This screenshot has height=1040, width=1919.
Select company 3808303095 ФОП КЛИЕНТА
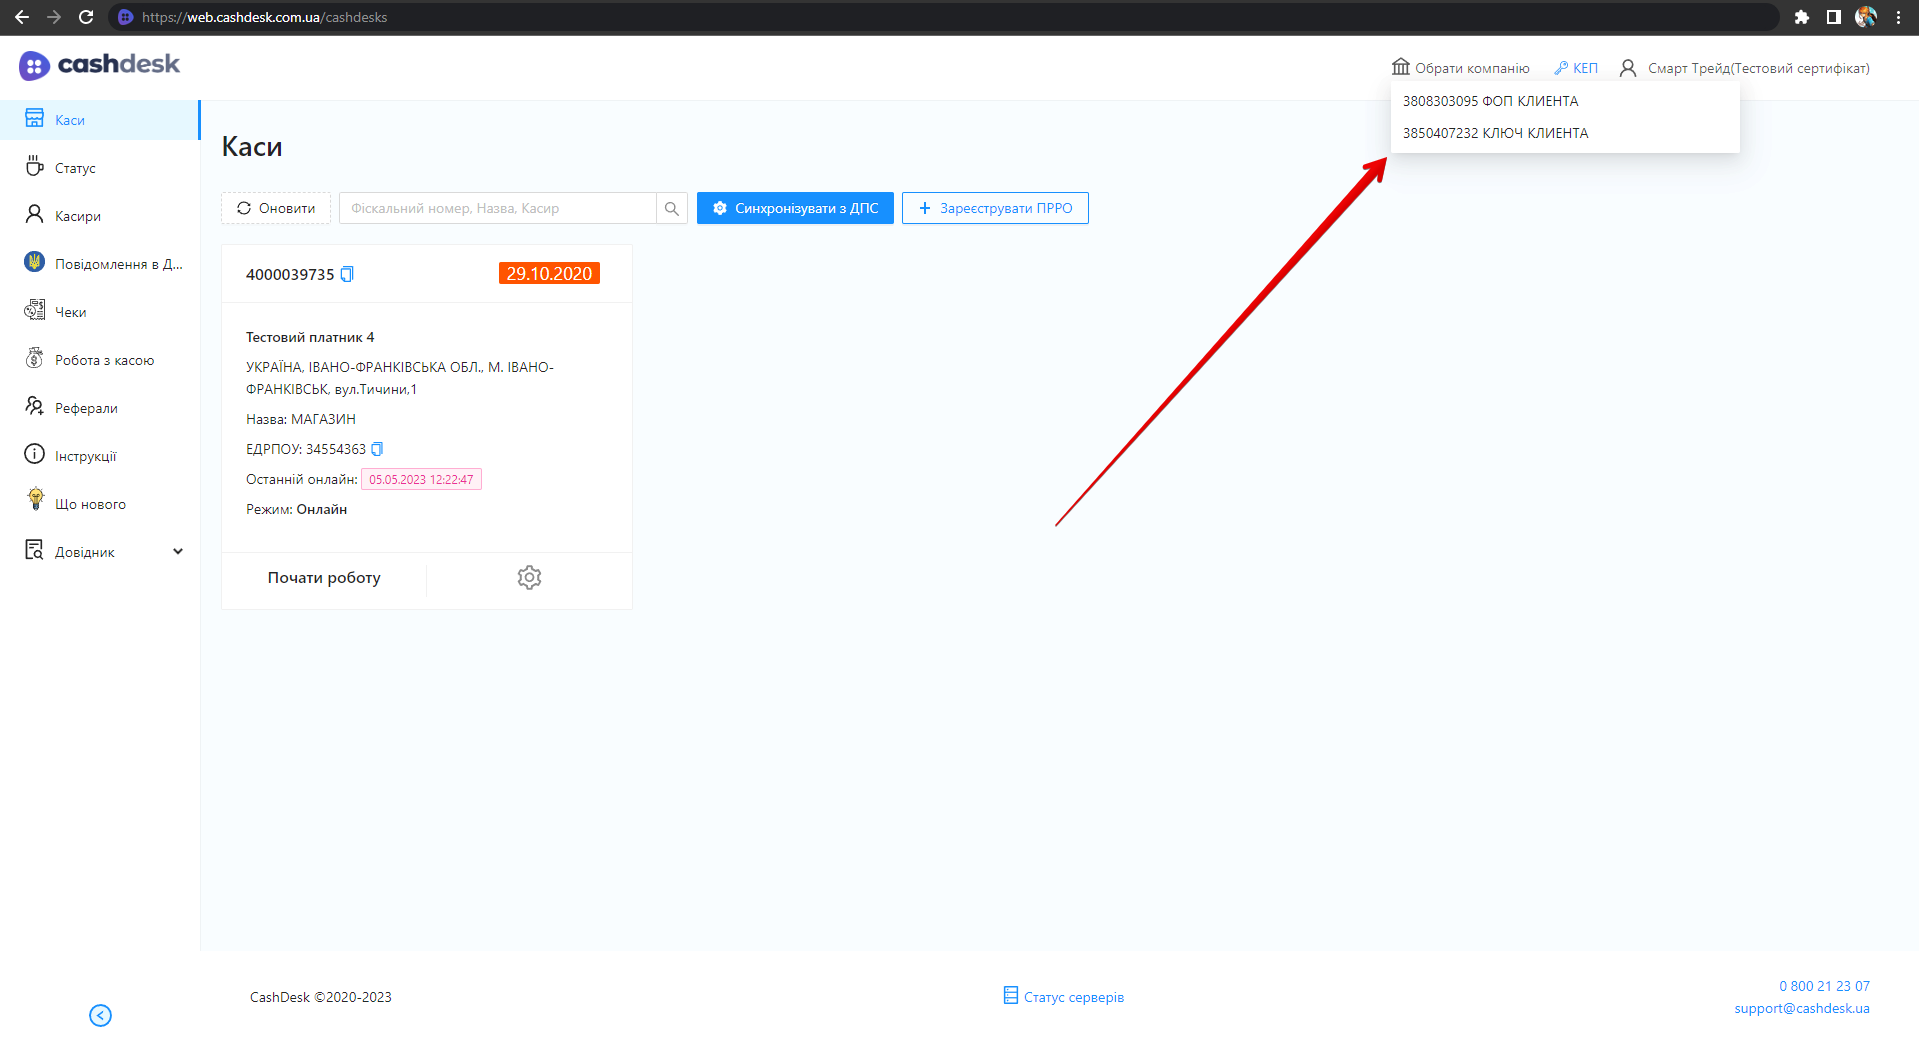coord(1490,101)
